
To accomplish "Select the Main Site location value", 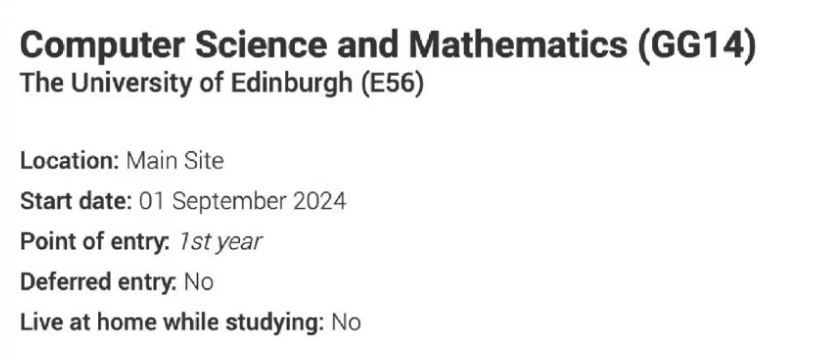I will pos(175,161).
